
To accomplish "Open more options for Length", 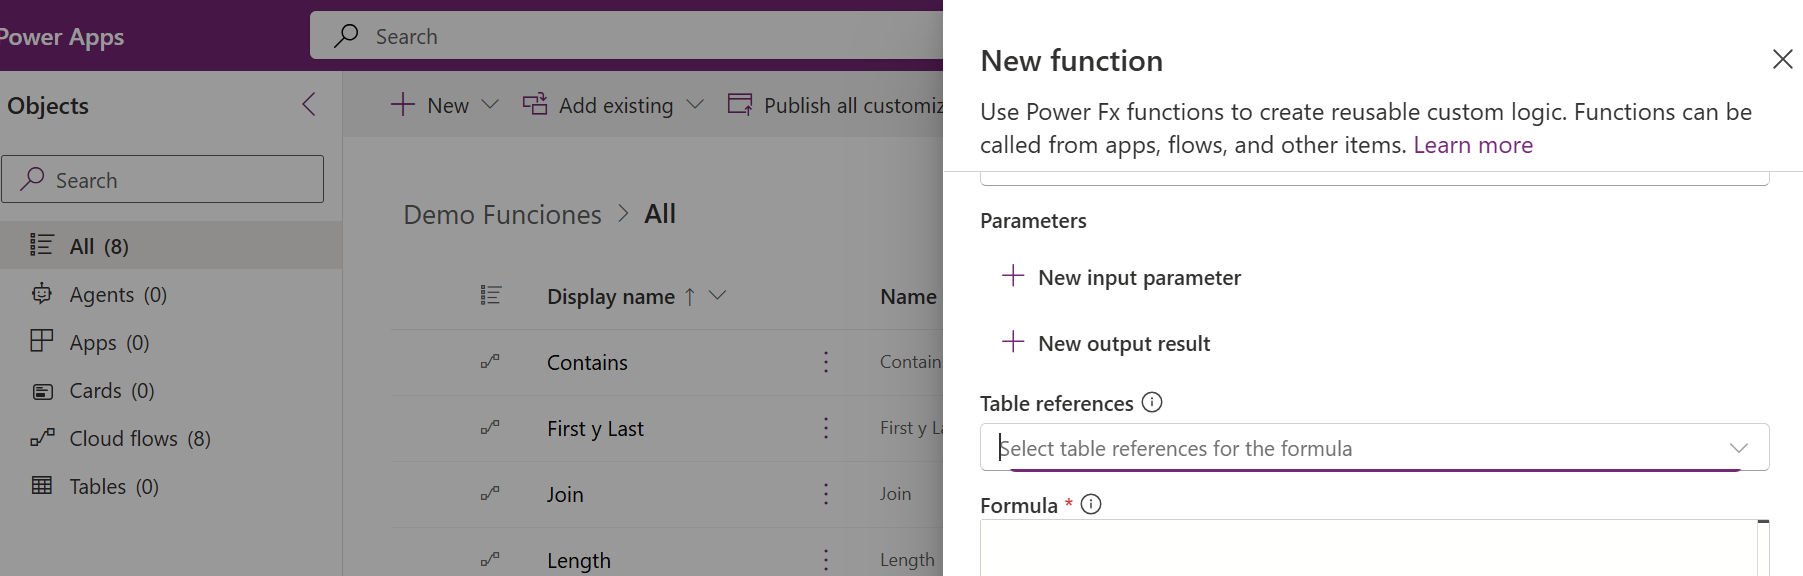I will pos(826,560).
